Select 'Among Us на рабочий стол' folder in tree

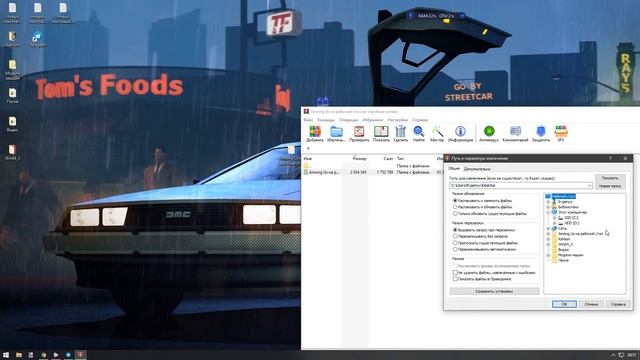pyautogui.click(x=580, y=234)
